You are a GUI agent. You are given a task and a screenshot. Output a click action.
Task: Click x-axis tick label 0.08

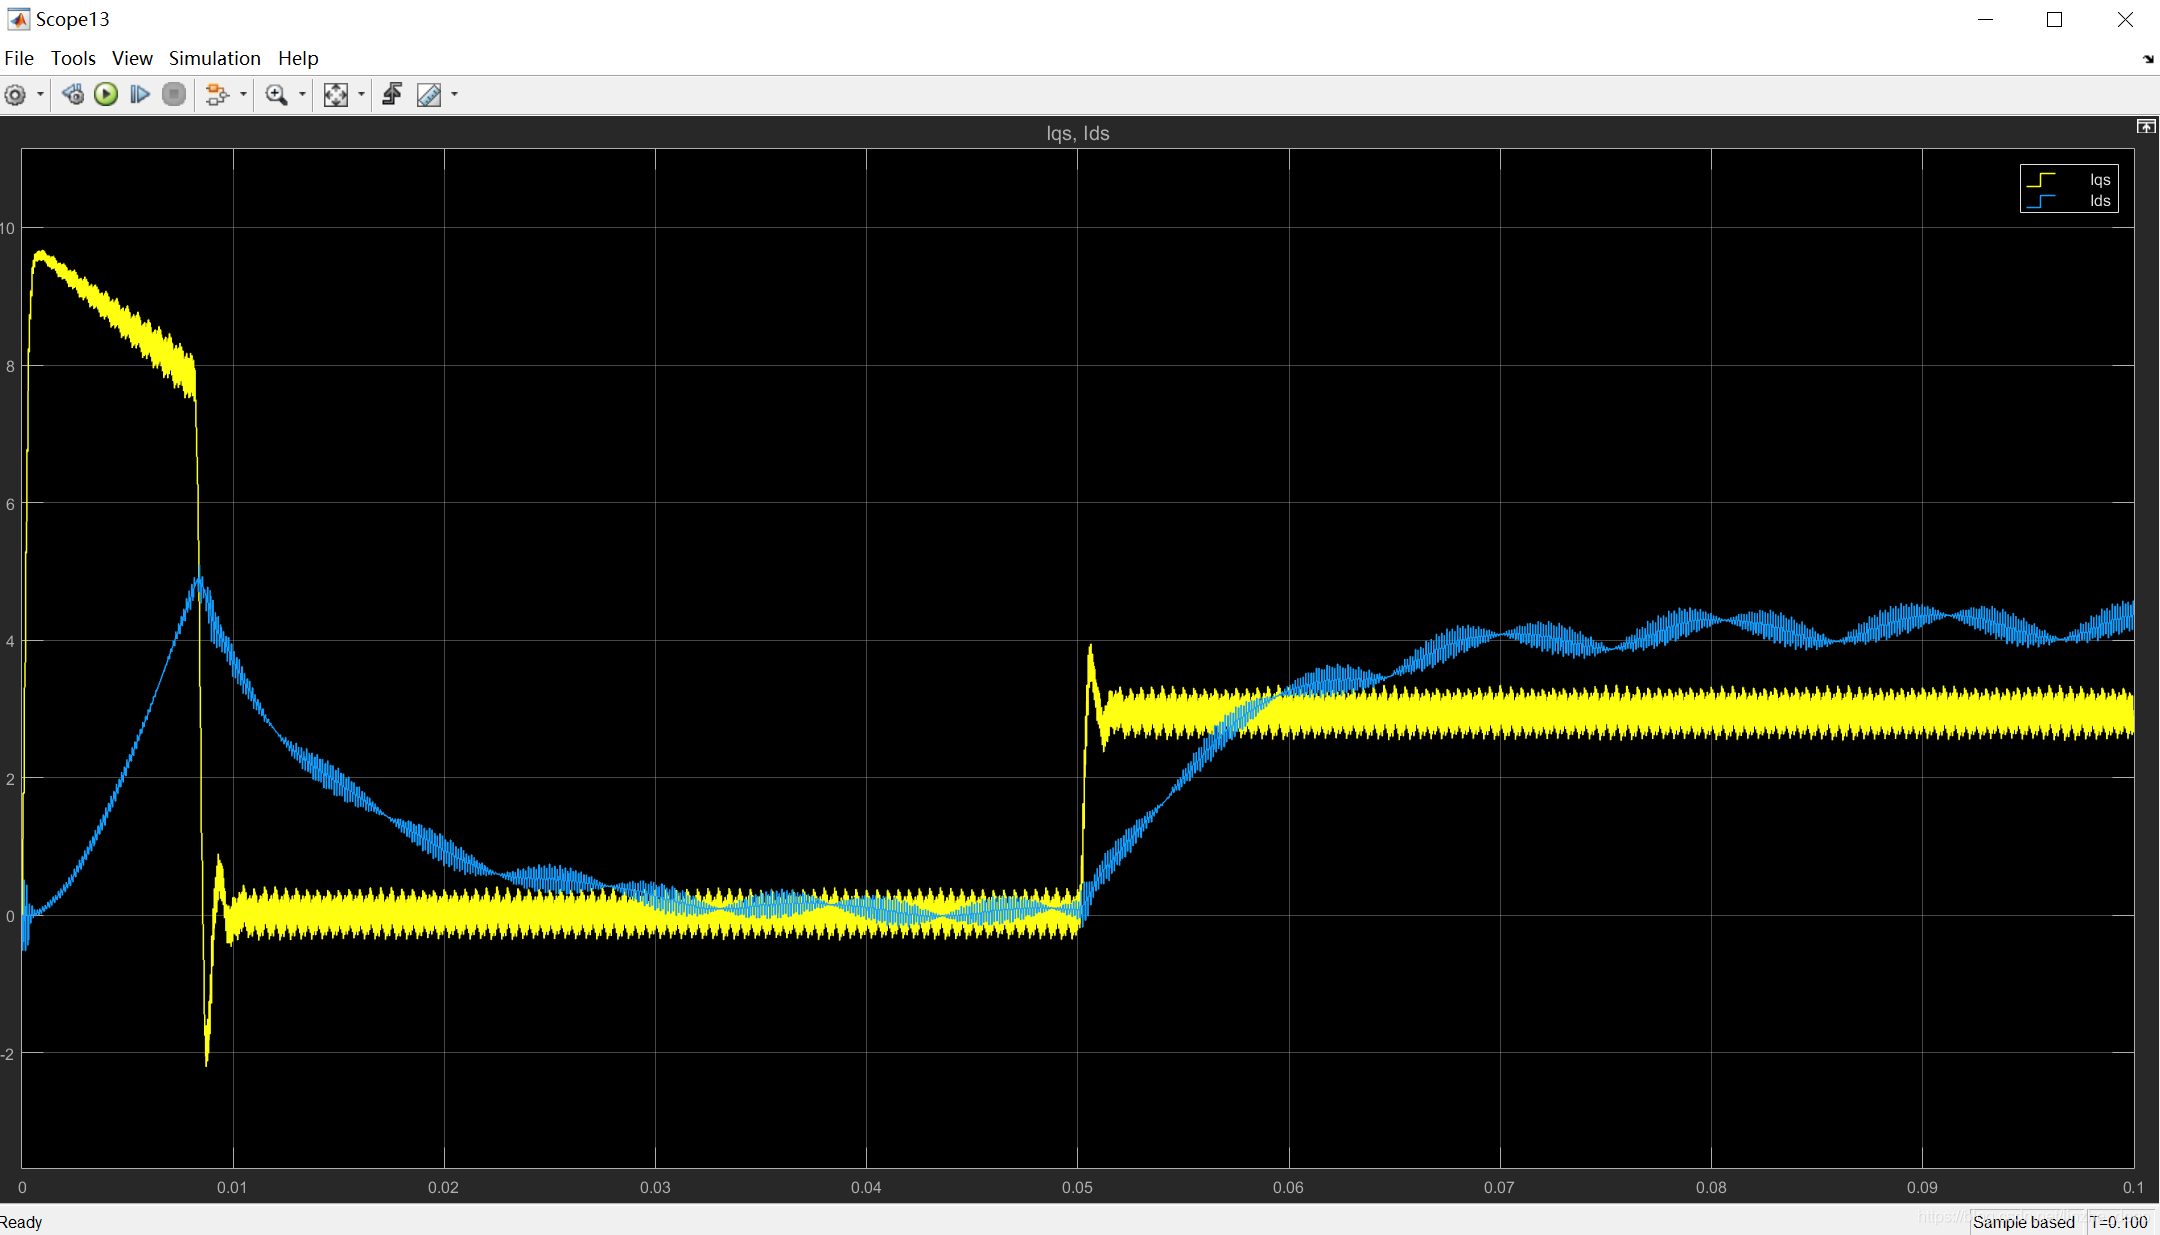coord(1711,1187)
